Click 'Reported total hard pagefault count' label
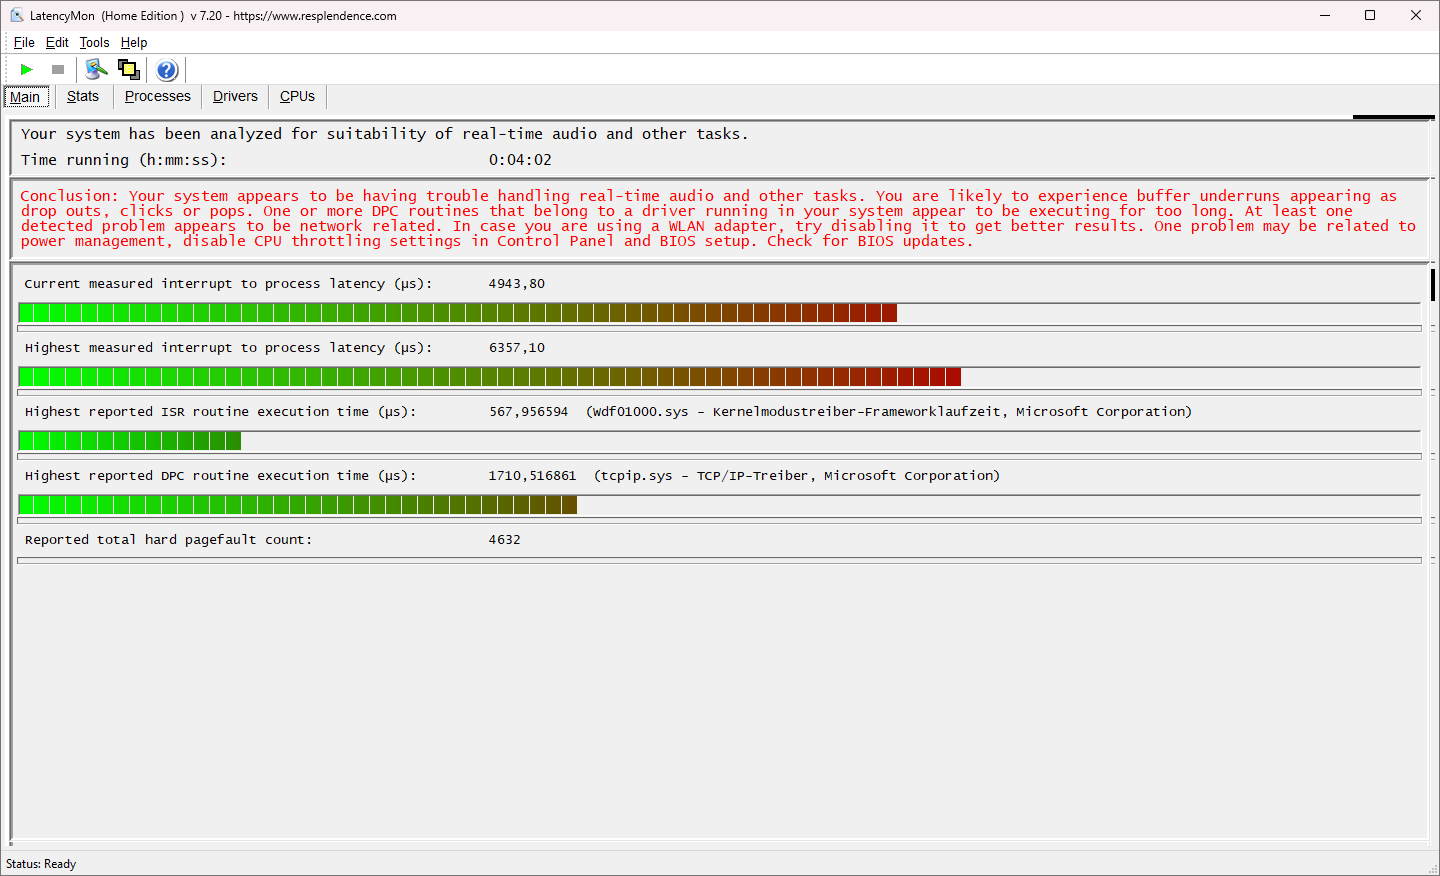The image size is (1440, 876). pos(168,540)
